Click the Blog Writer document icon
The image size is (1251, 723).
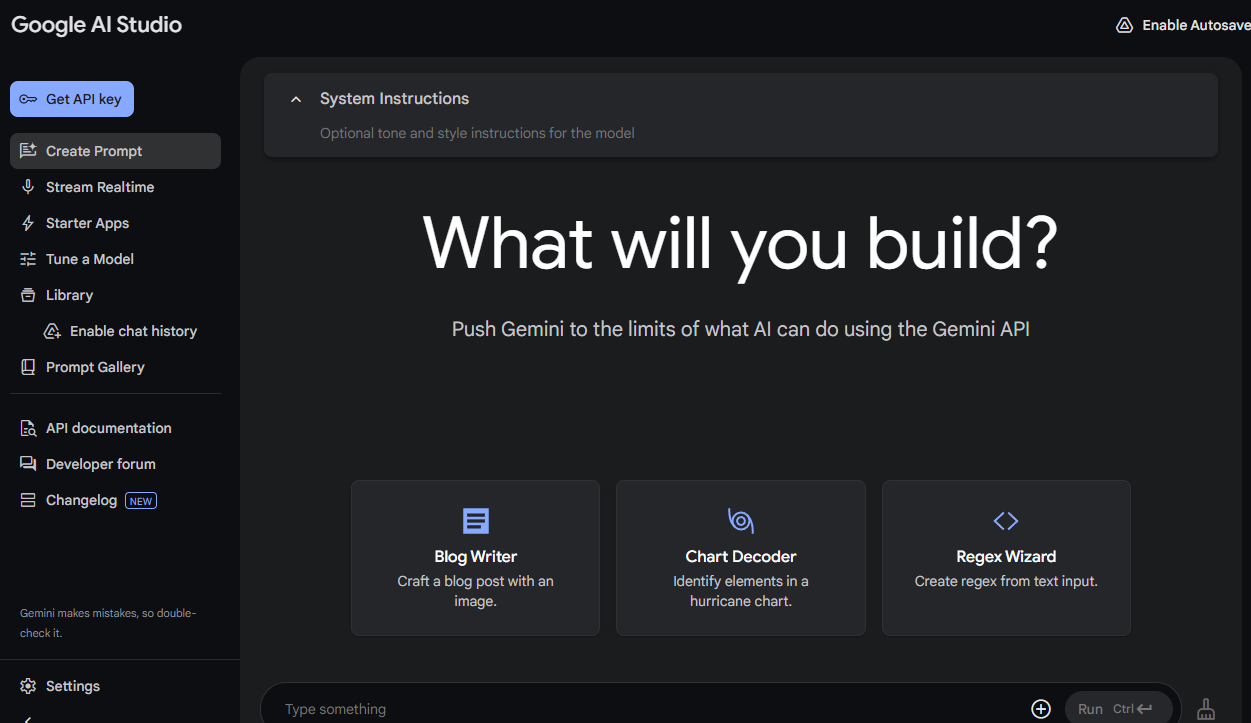point(476,521)
